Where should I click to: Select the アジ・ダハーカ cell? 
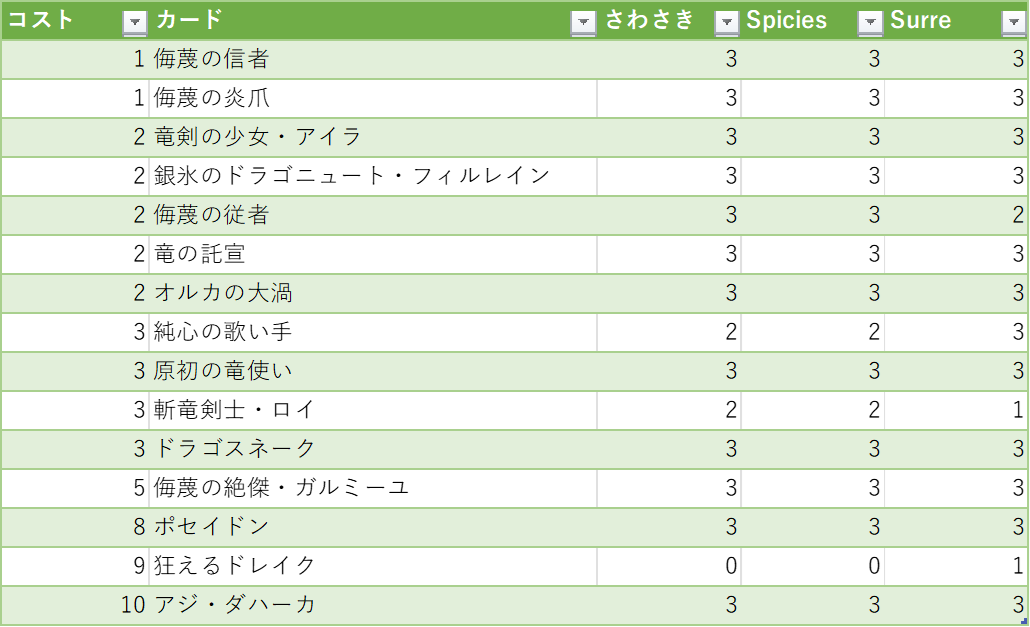pos(373,605)
